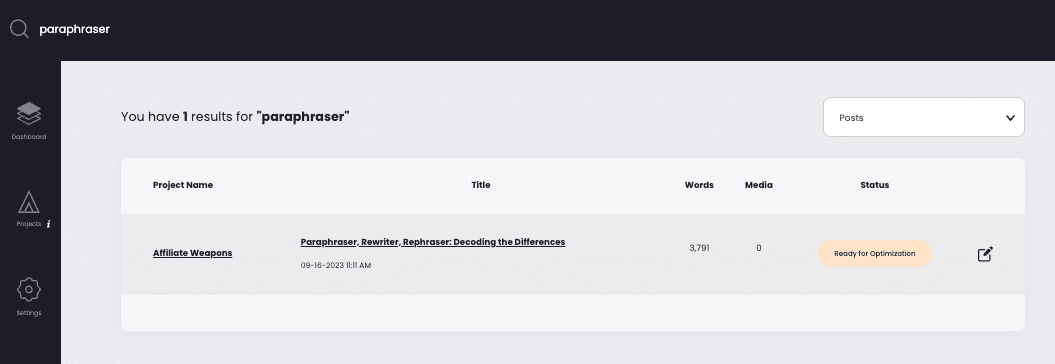This screenshot has width=1055, height=364.
Task: Open 'Paraphraser, Rewriter, Rephraser' post title link
Action: tap(433, 242)
